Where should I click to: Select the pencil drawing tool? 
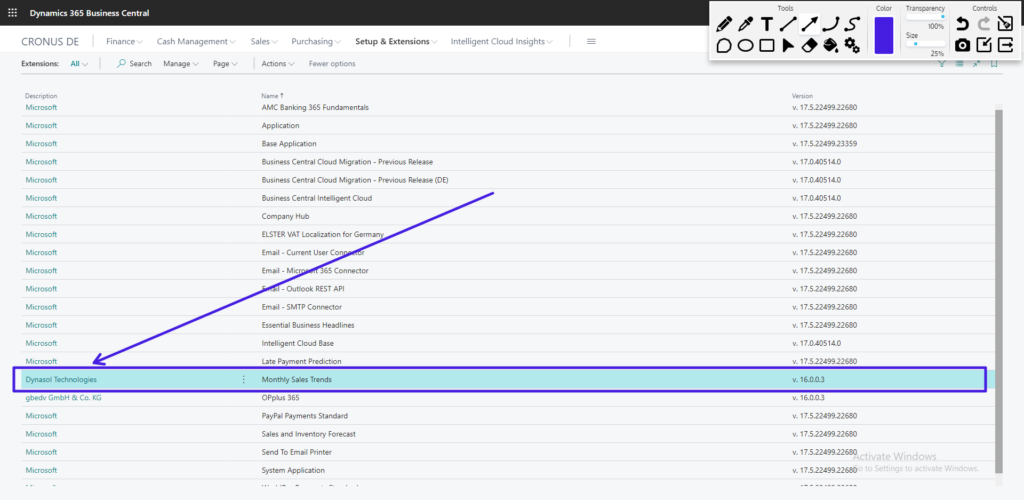pos(724,24)
